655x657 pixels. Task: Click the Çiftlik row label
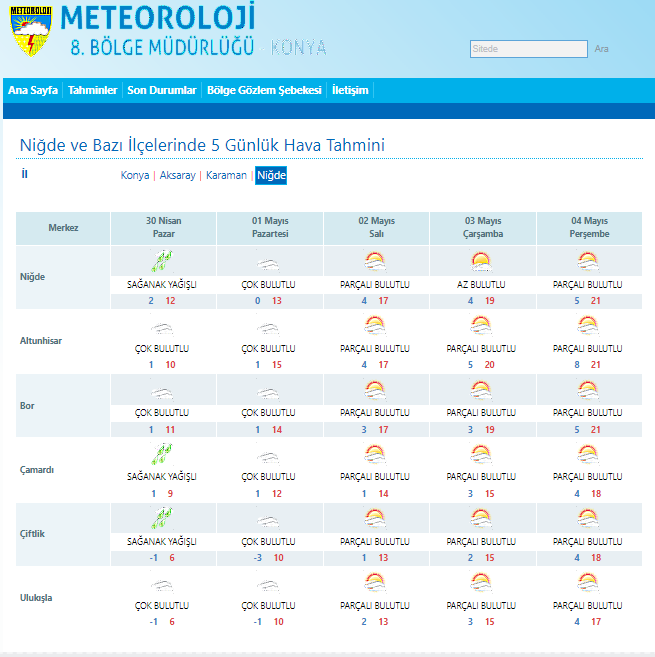click(32, 534)
